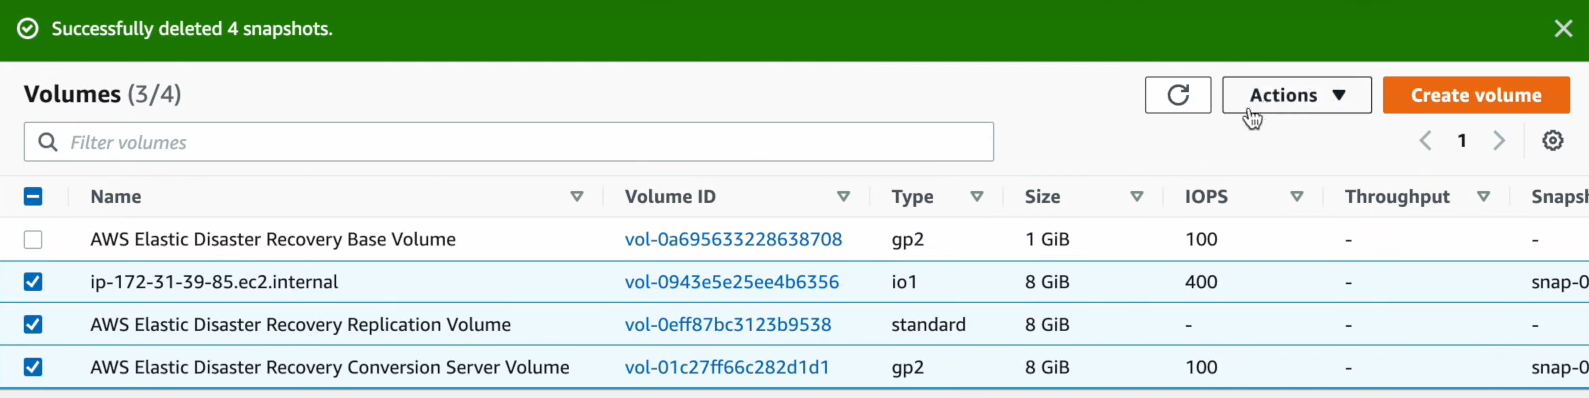Click Successfully deleted 4 snapshots message
Image resolution: width=1589 pixels, height=398 pixels.
[192, 29]
